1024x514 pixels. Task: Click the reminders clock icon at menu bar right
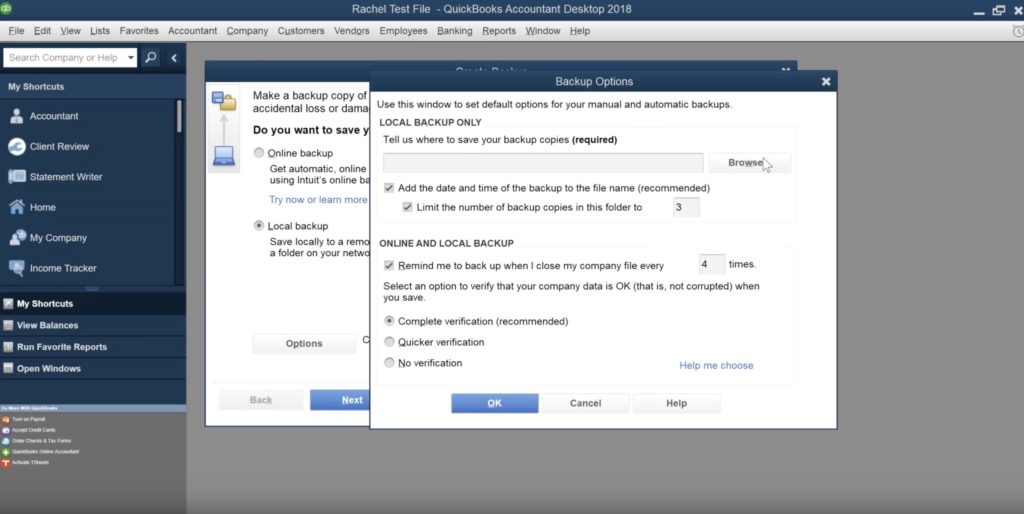(x=1017, y=31)
